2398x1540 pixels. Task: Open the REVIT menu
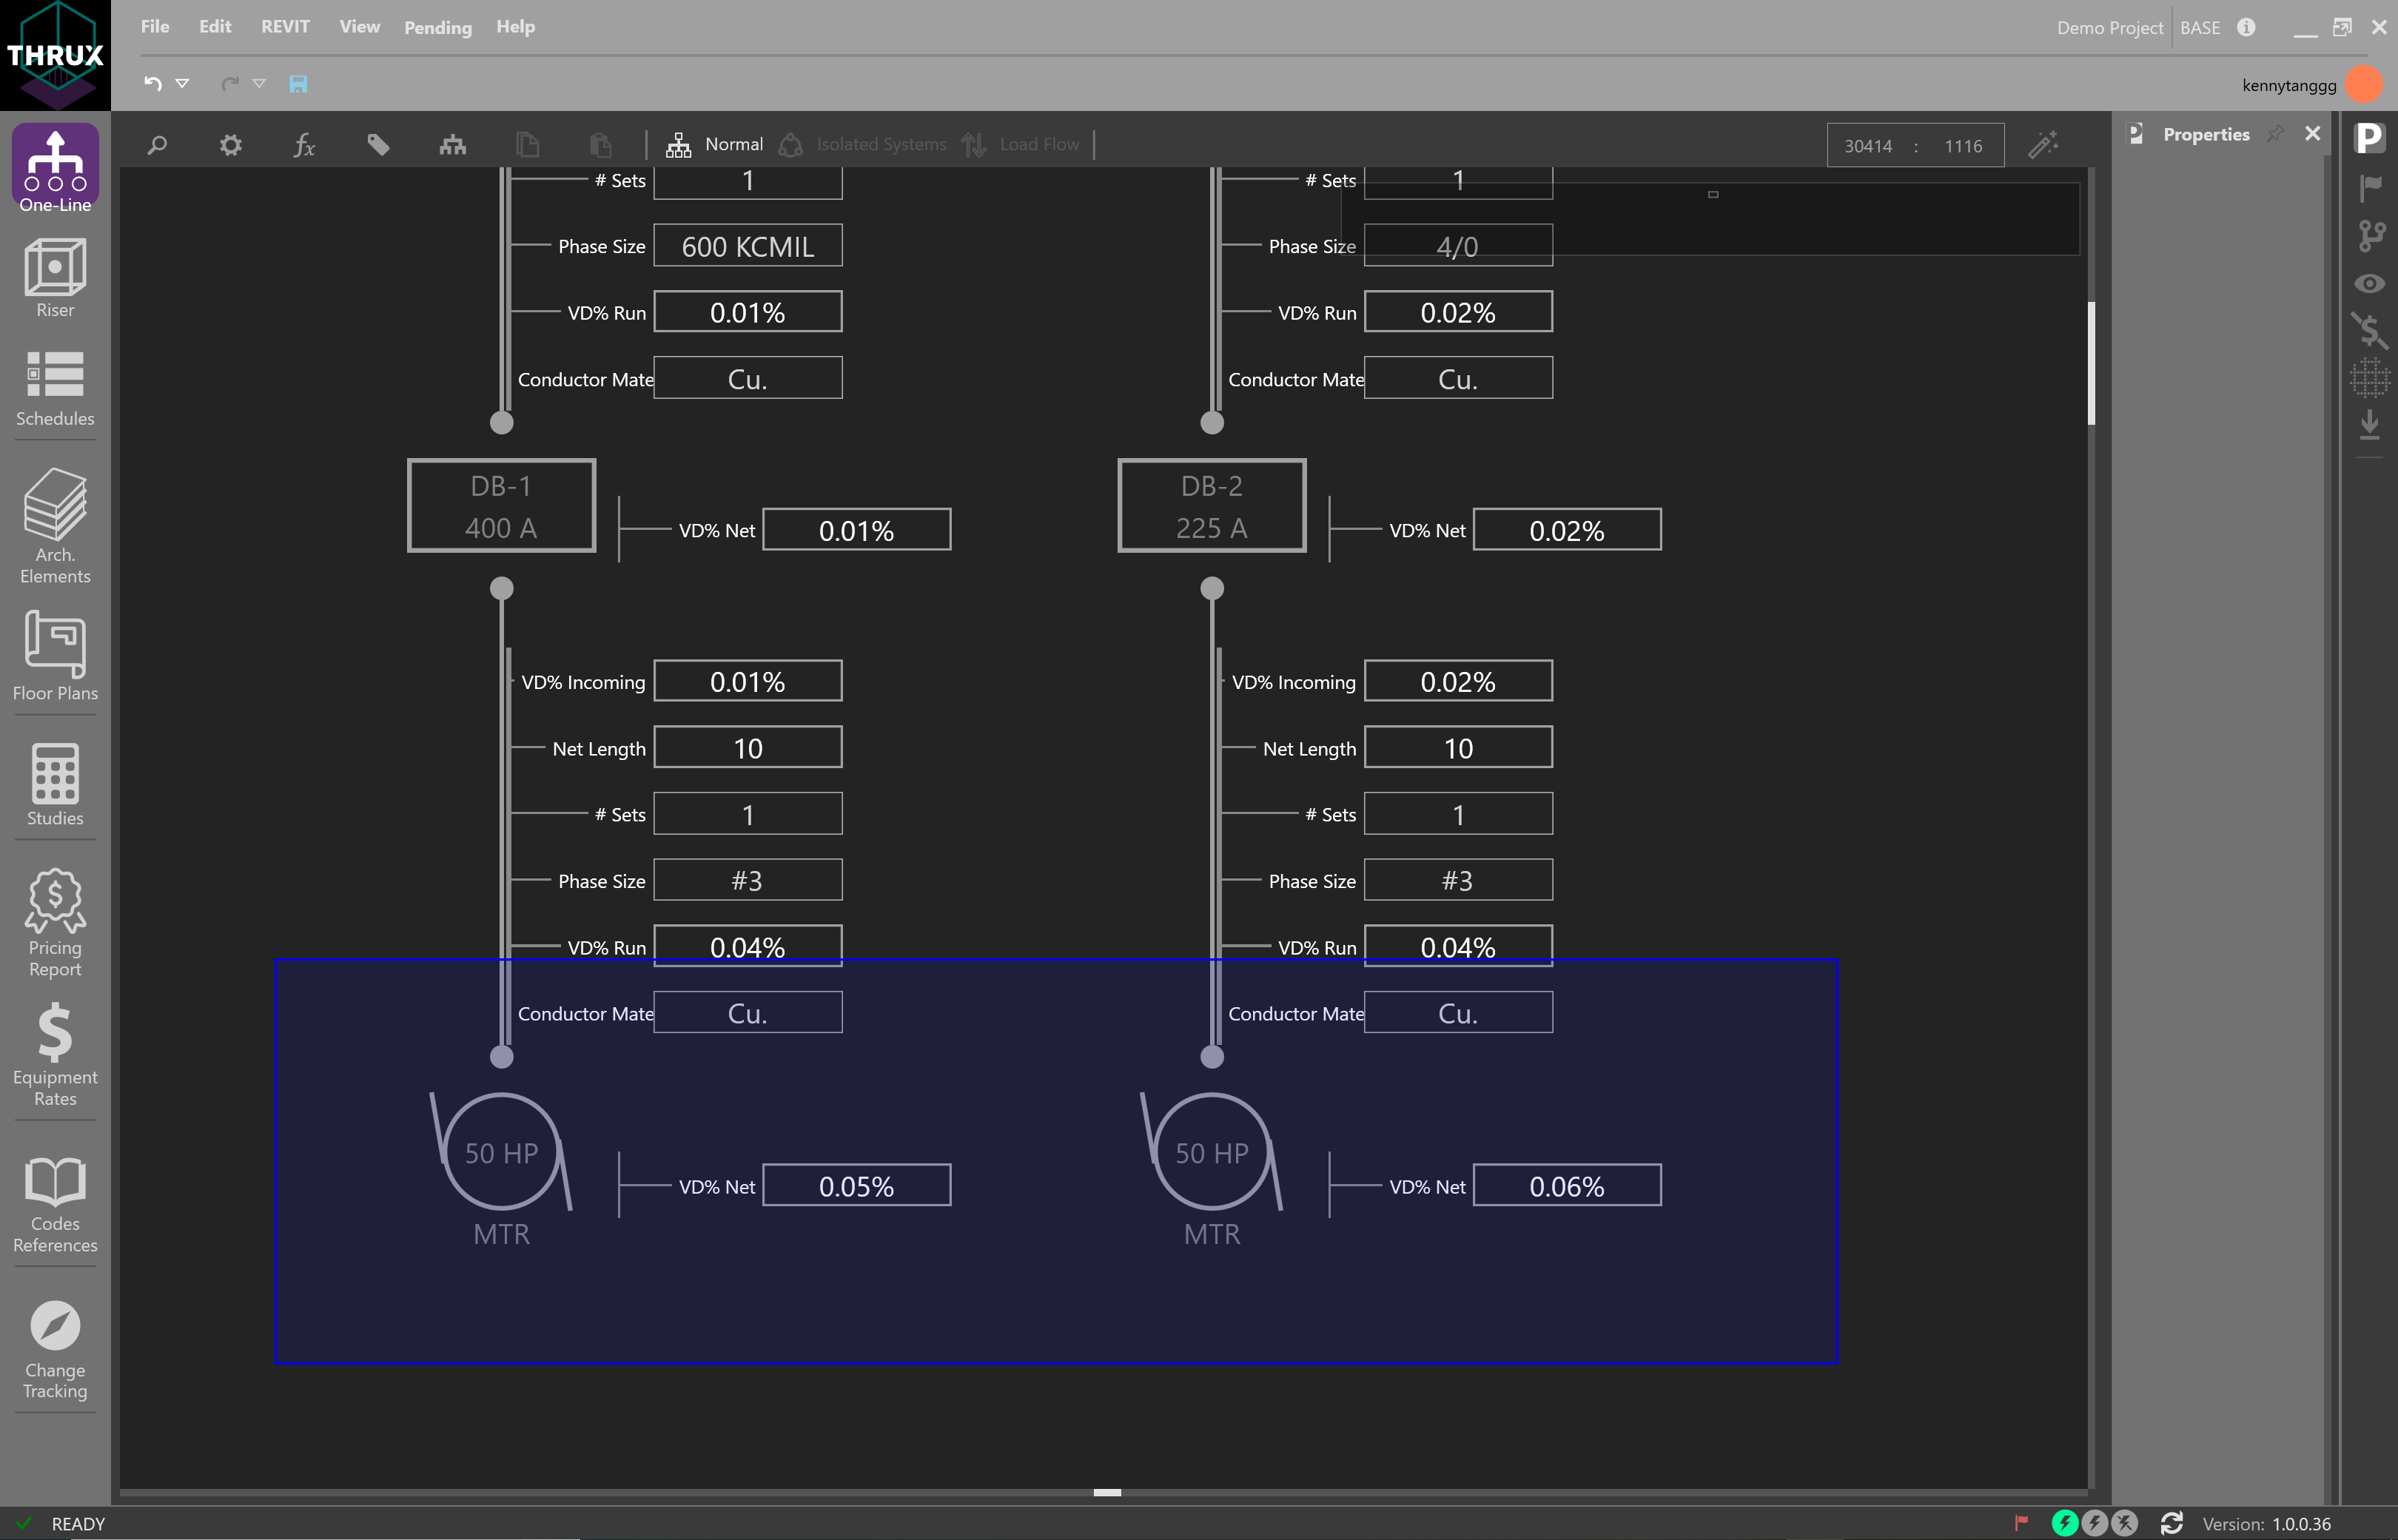point(285,27)
